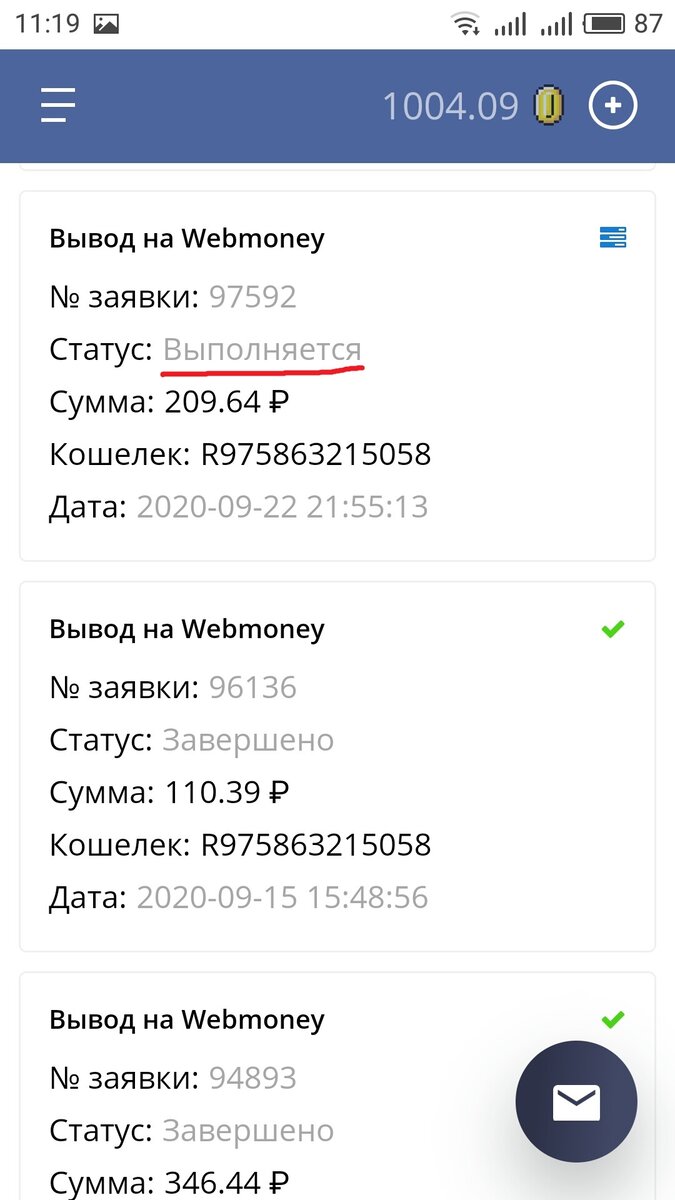The image size is (675, 1200).
Task: Tap the plus circle add-funds icon
Action: [x=612, y=105]
